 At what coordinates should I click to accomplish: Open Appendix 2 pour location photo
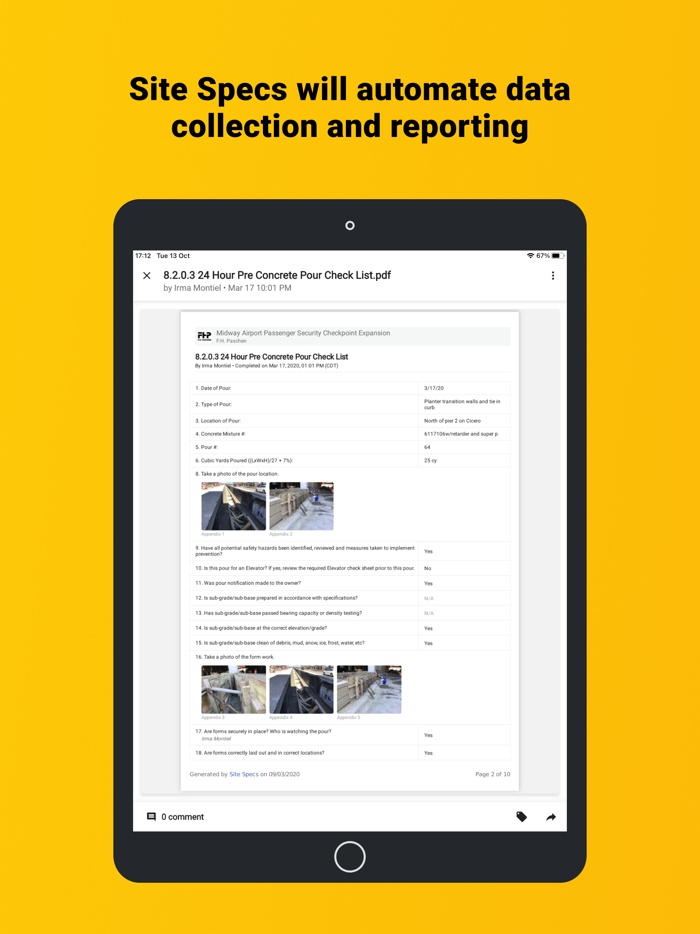(301, 506)
